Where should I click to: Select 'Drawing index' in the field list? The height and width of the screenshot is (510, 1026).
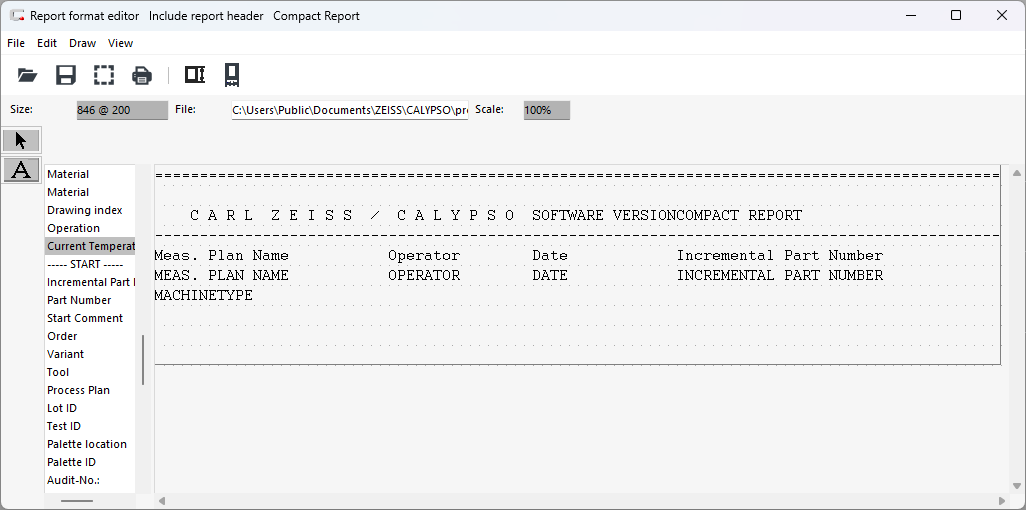[x=85, y=210]
